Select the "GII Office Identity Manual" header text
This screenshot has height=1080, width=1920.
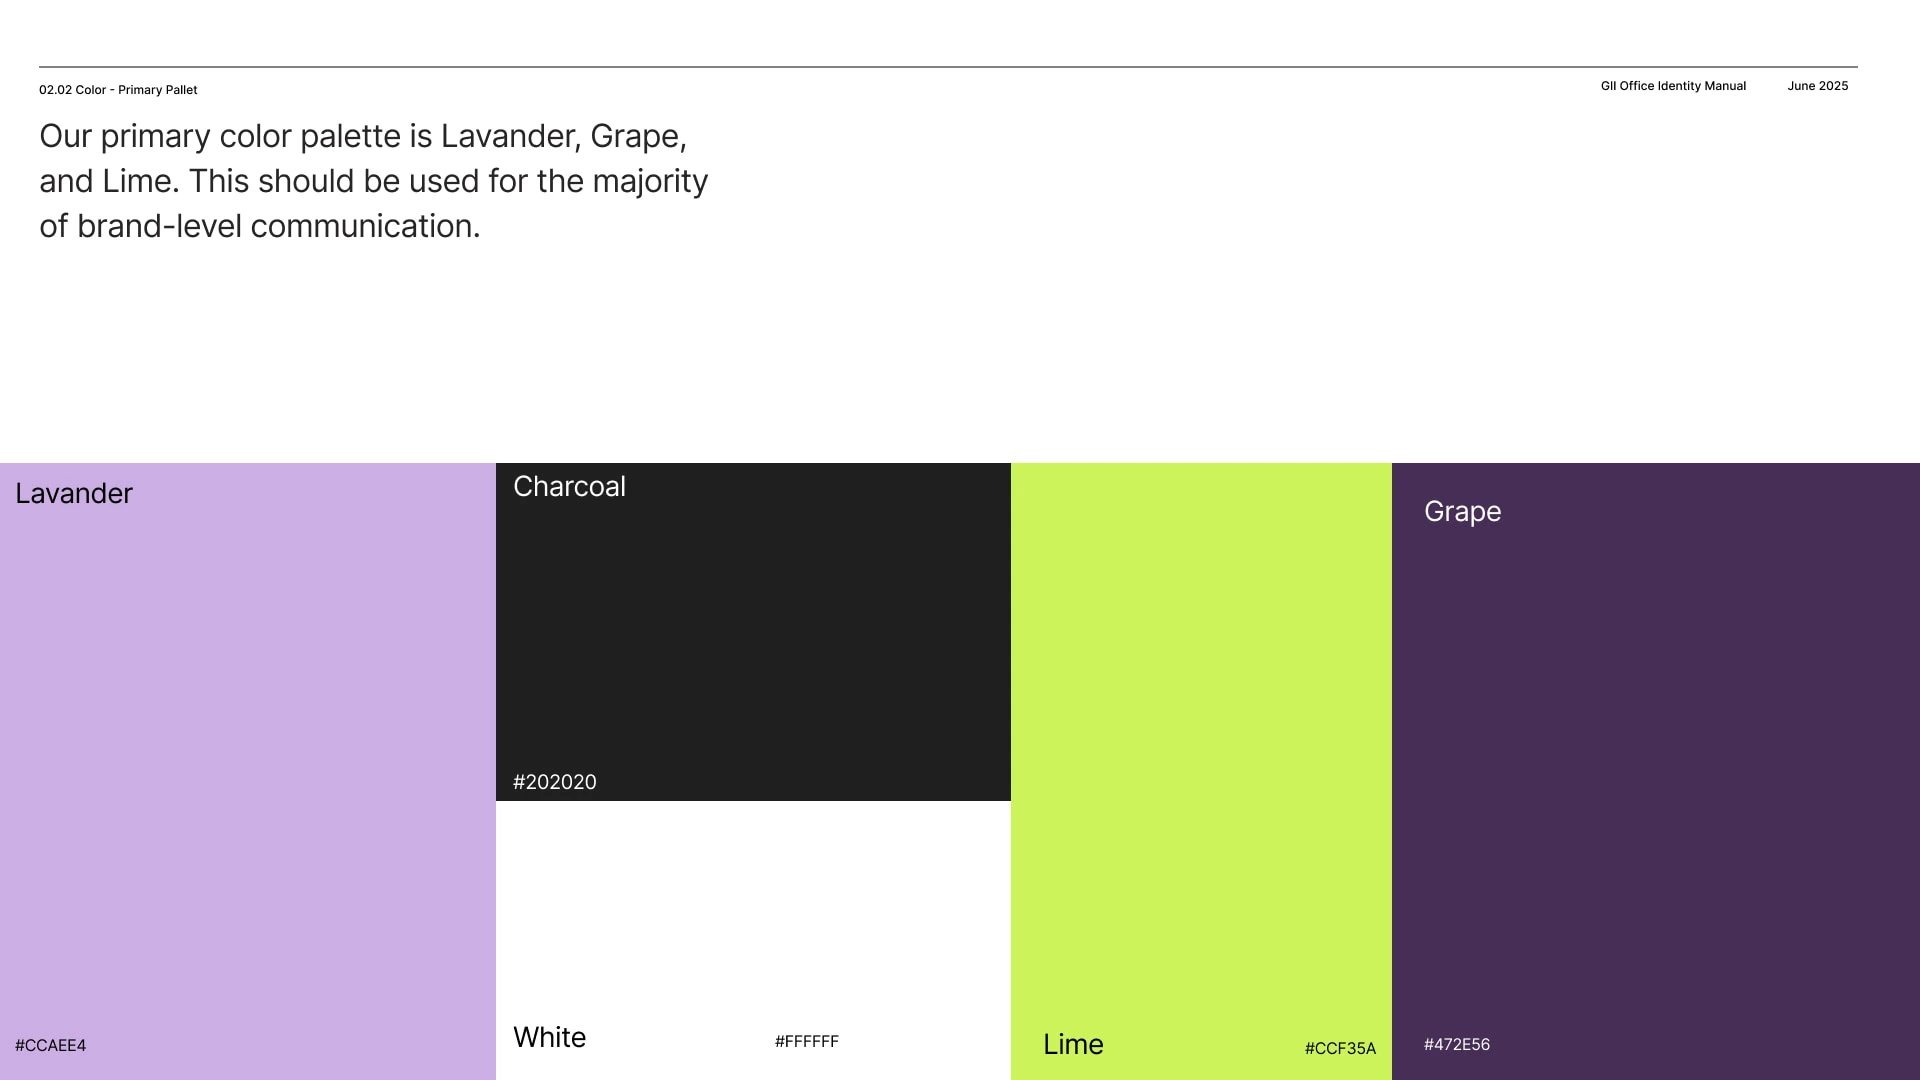1673,86
